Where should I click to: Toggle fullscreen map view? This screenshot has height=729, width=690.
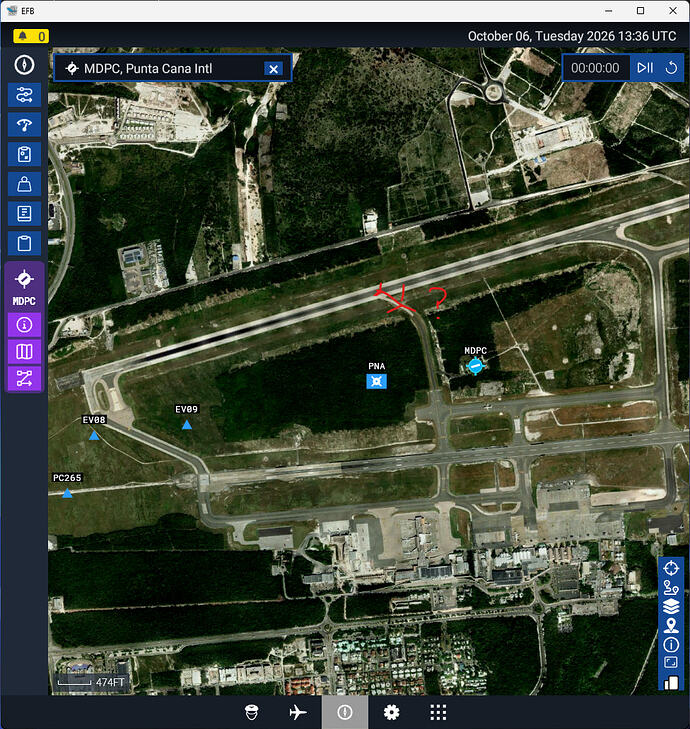click(x=670, y=662)
